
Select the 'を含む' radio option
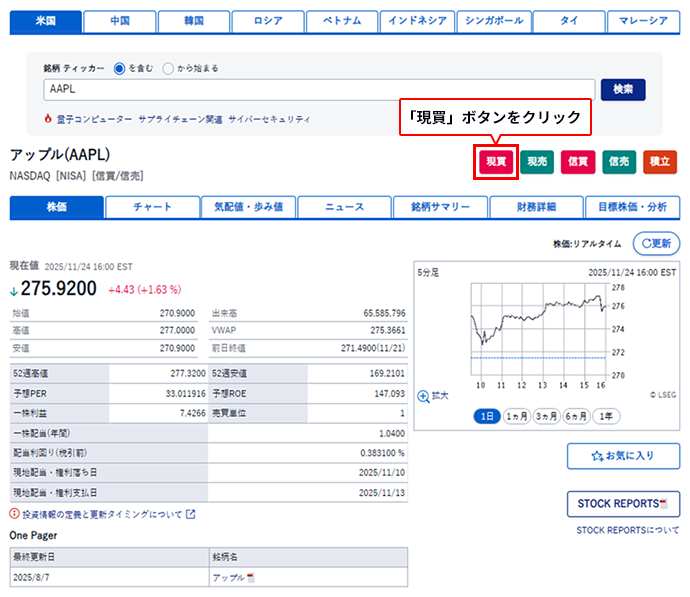pos(119,68)
